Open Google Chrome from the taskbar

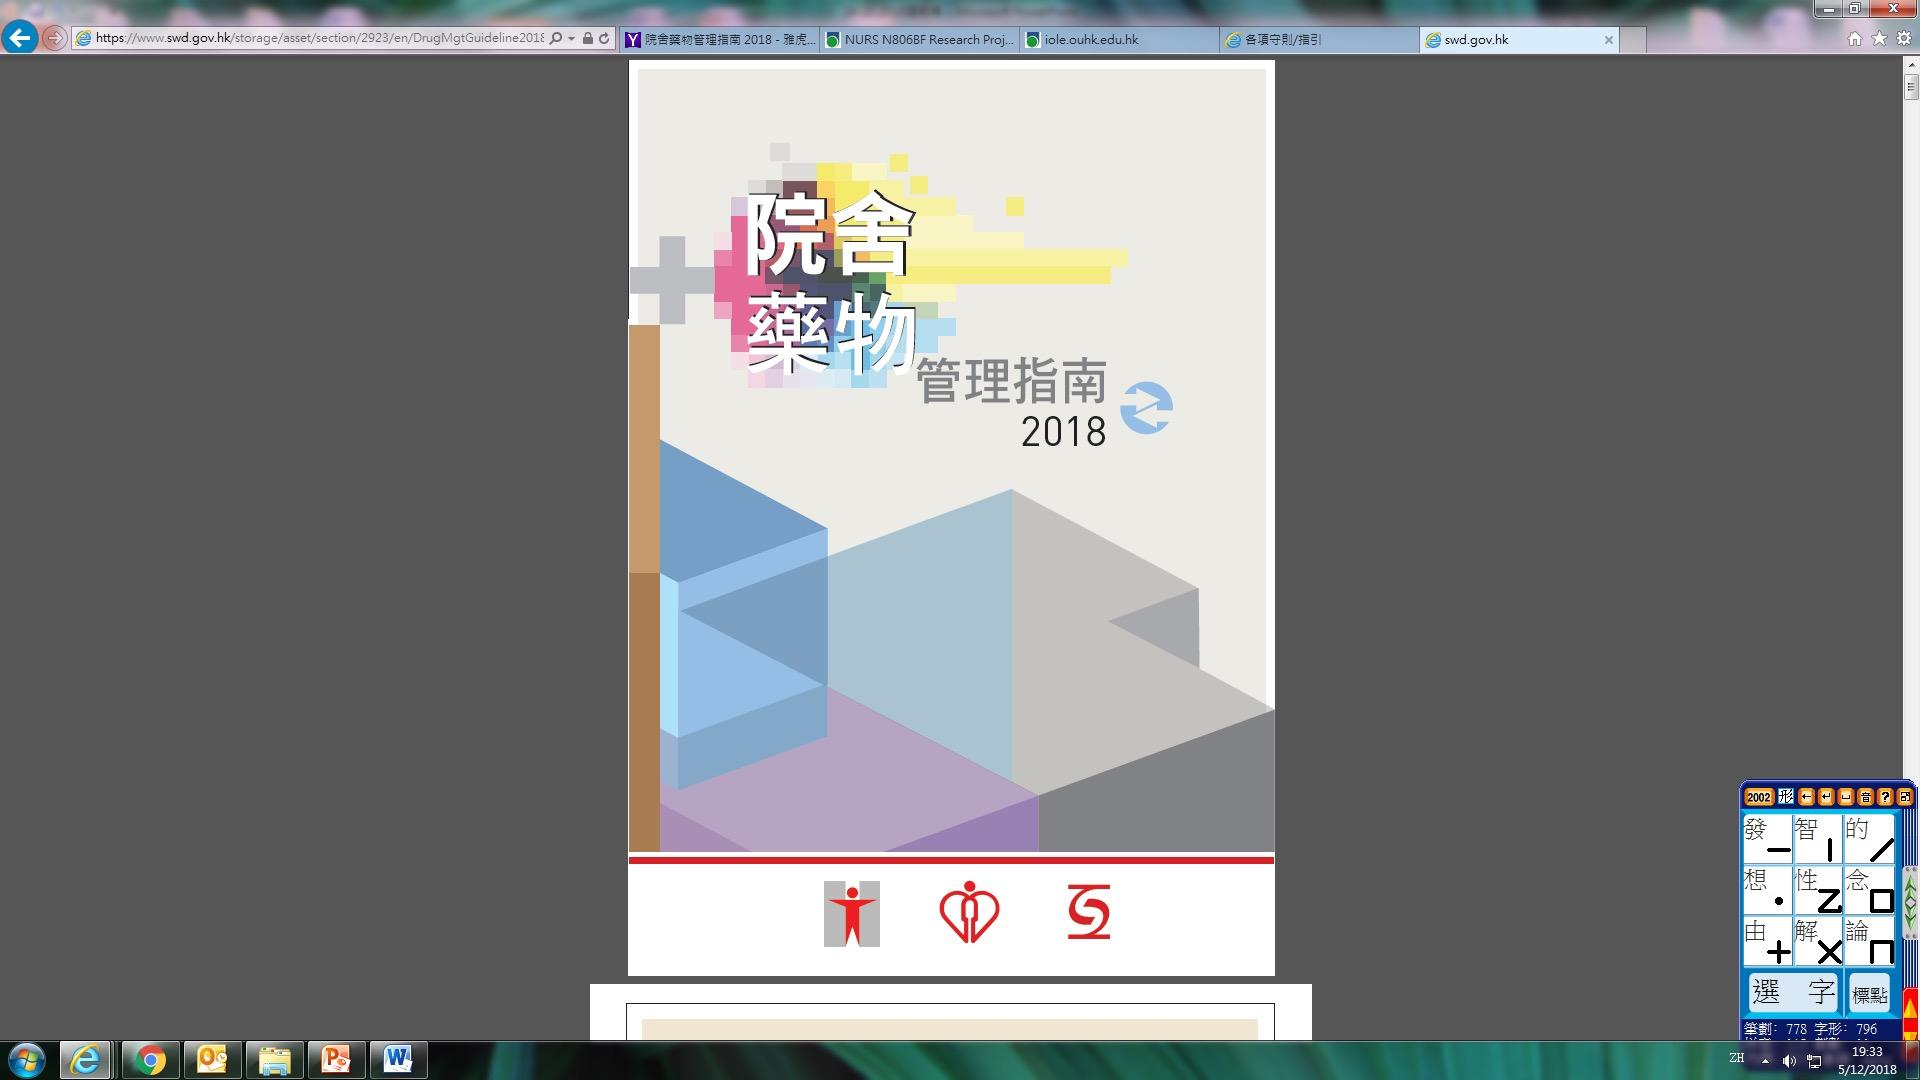point(150,1060)
